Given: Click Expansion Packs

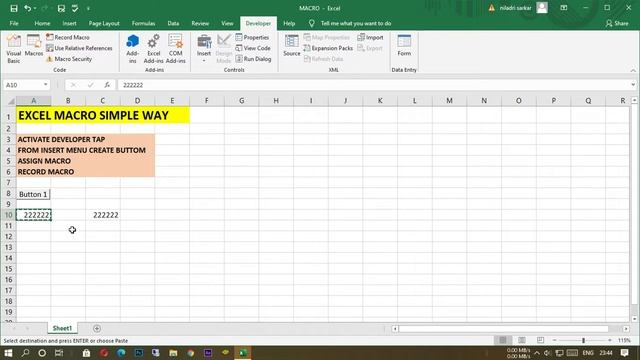Looking at the screenshot, I should point(328,48).
